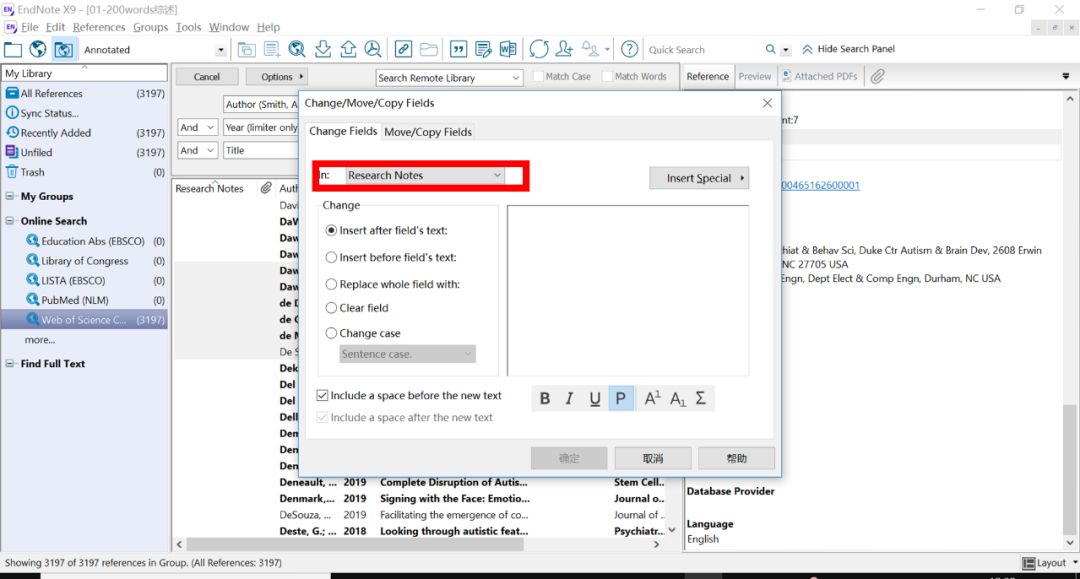Click the Activity Feed icon
Screen dimensions: 1080x579
(590, 50)
